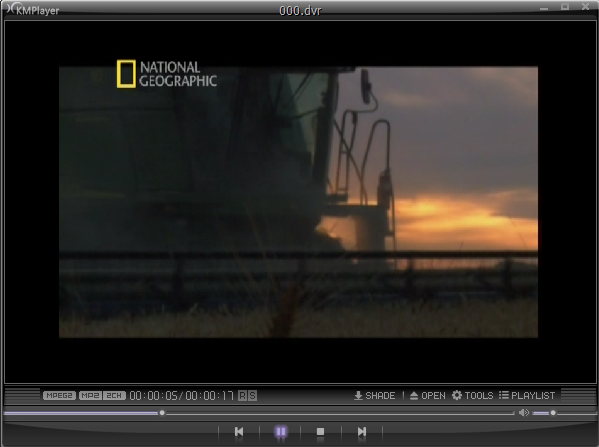Click the 2CH audio channel badge
The height and width of the screenshot is (447, 599).
tap(114, 395)
